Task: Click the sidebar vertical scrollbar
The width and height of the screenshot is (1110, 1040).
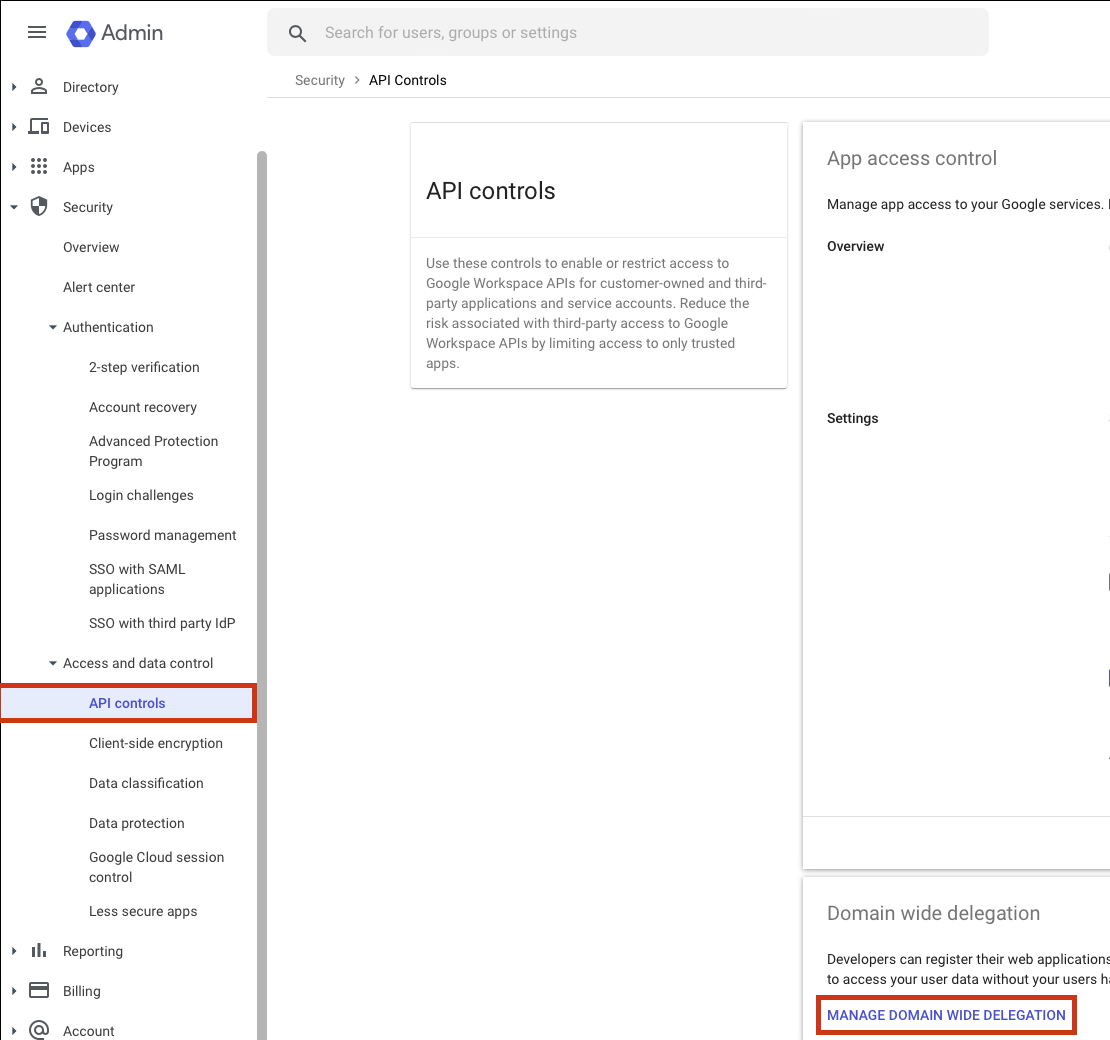Action: 262,595
